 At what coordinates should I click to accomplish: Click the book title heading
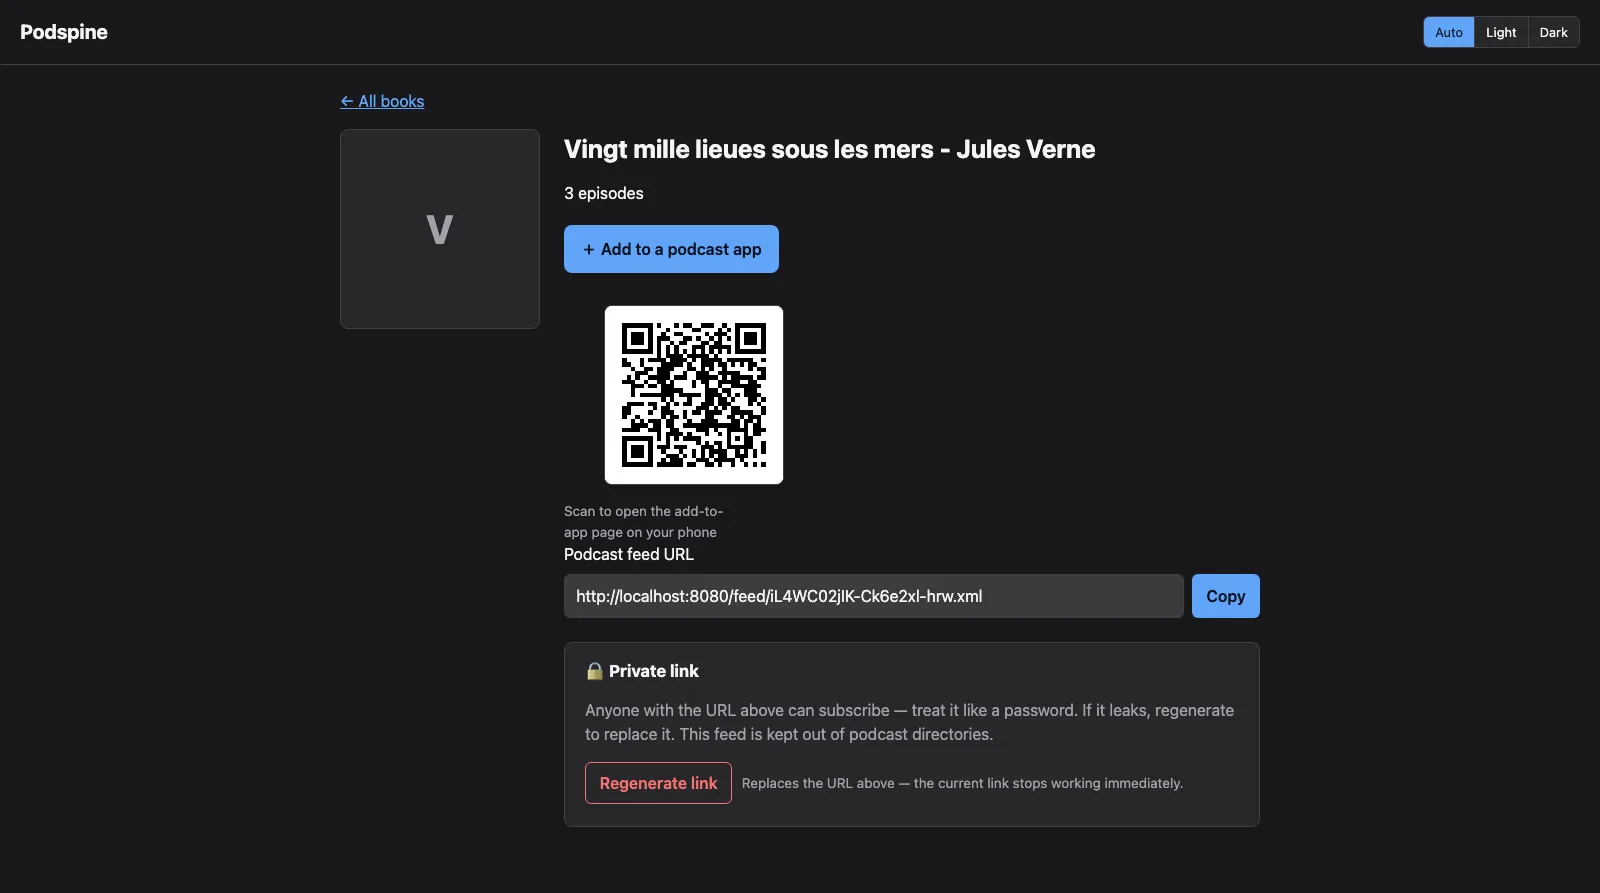point(830,149)
